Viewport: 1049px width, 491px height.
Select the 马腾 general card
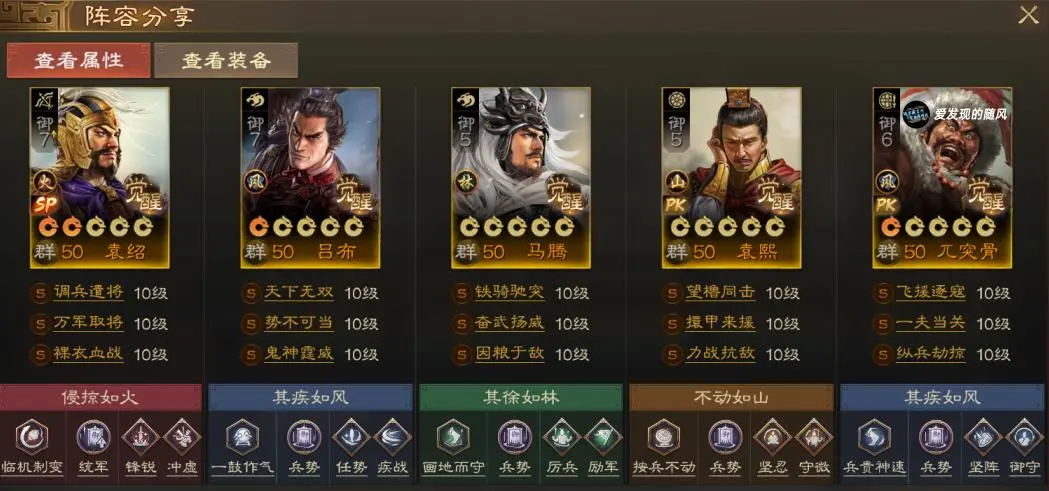click(521, 177)
